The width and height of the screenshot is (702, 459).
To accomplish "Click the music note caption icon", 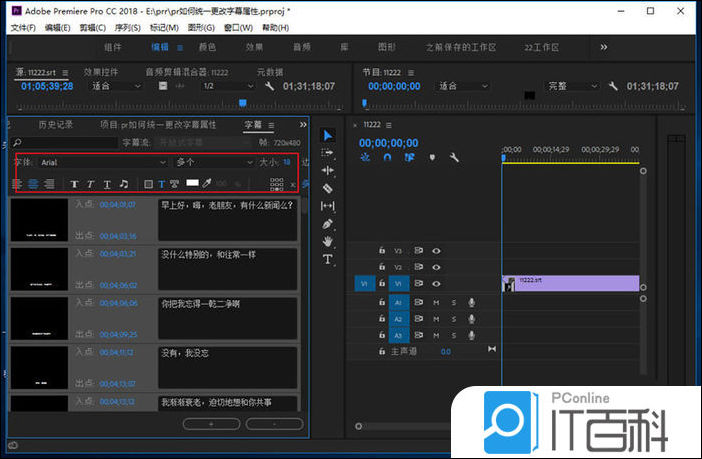I will click(124, 184).
